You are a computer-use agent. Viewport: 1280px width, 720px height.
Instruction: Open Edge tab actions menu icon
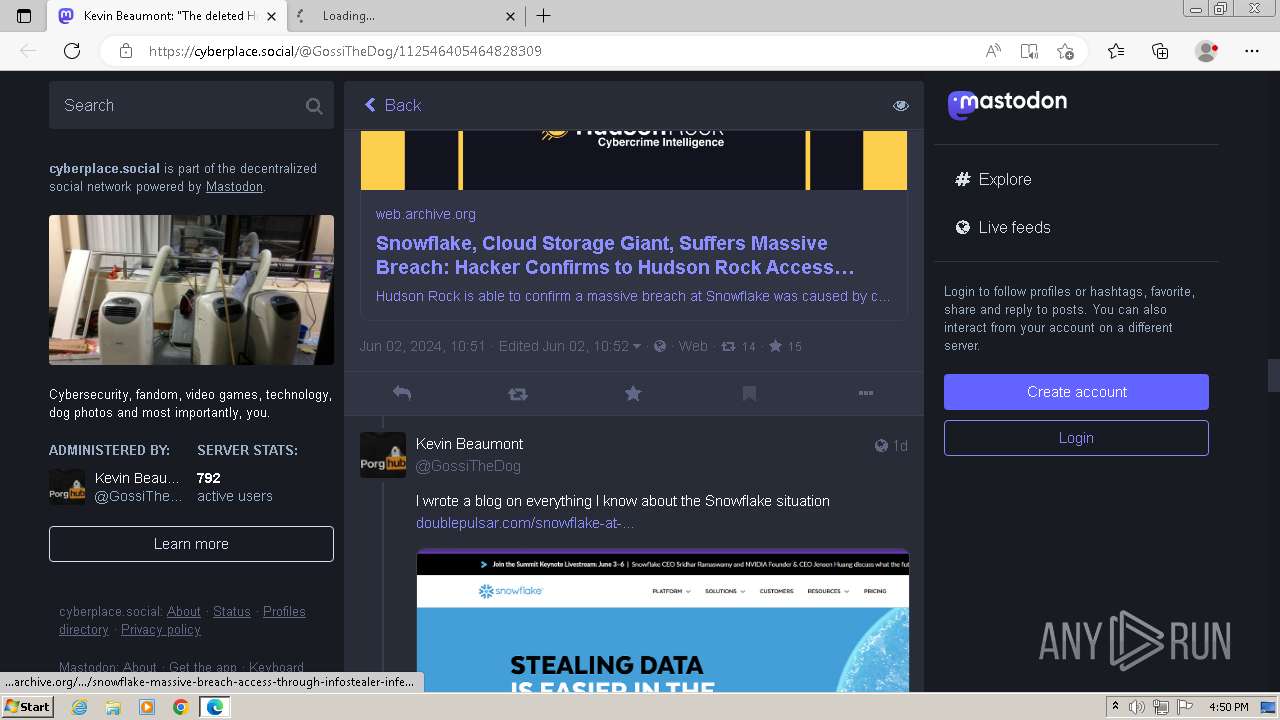24,16
